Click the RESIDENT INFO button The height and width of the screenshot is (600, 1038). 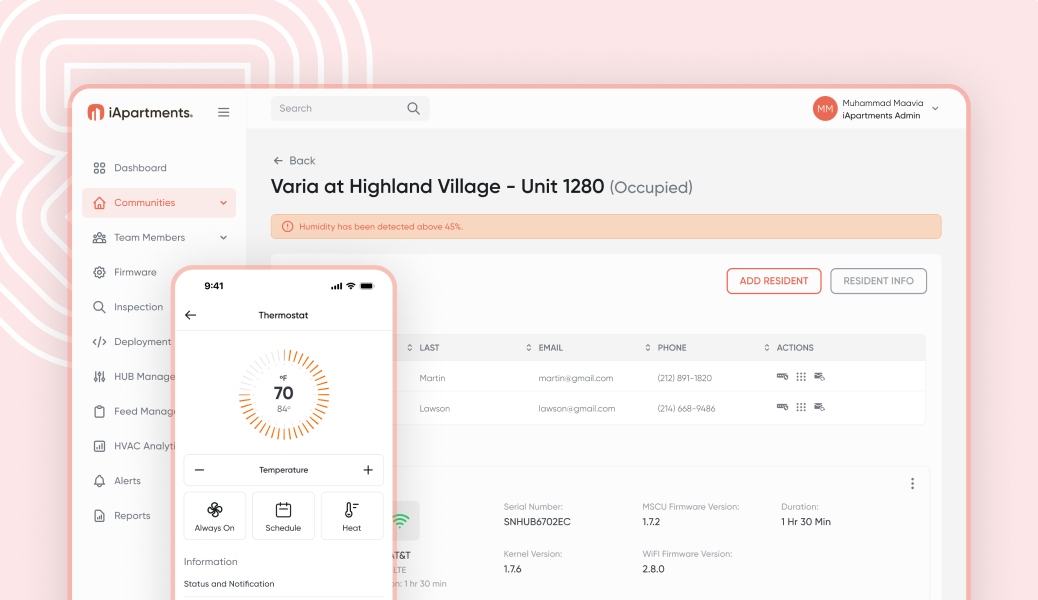point(878,281)
